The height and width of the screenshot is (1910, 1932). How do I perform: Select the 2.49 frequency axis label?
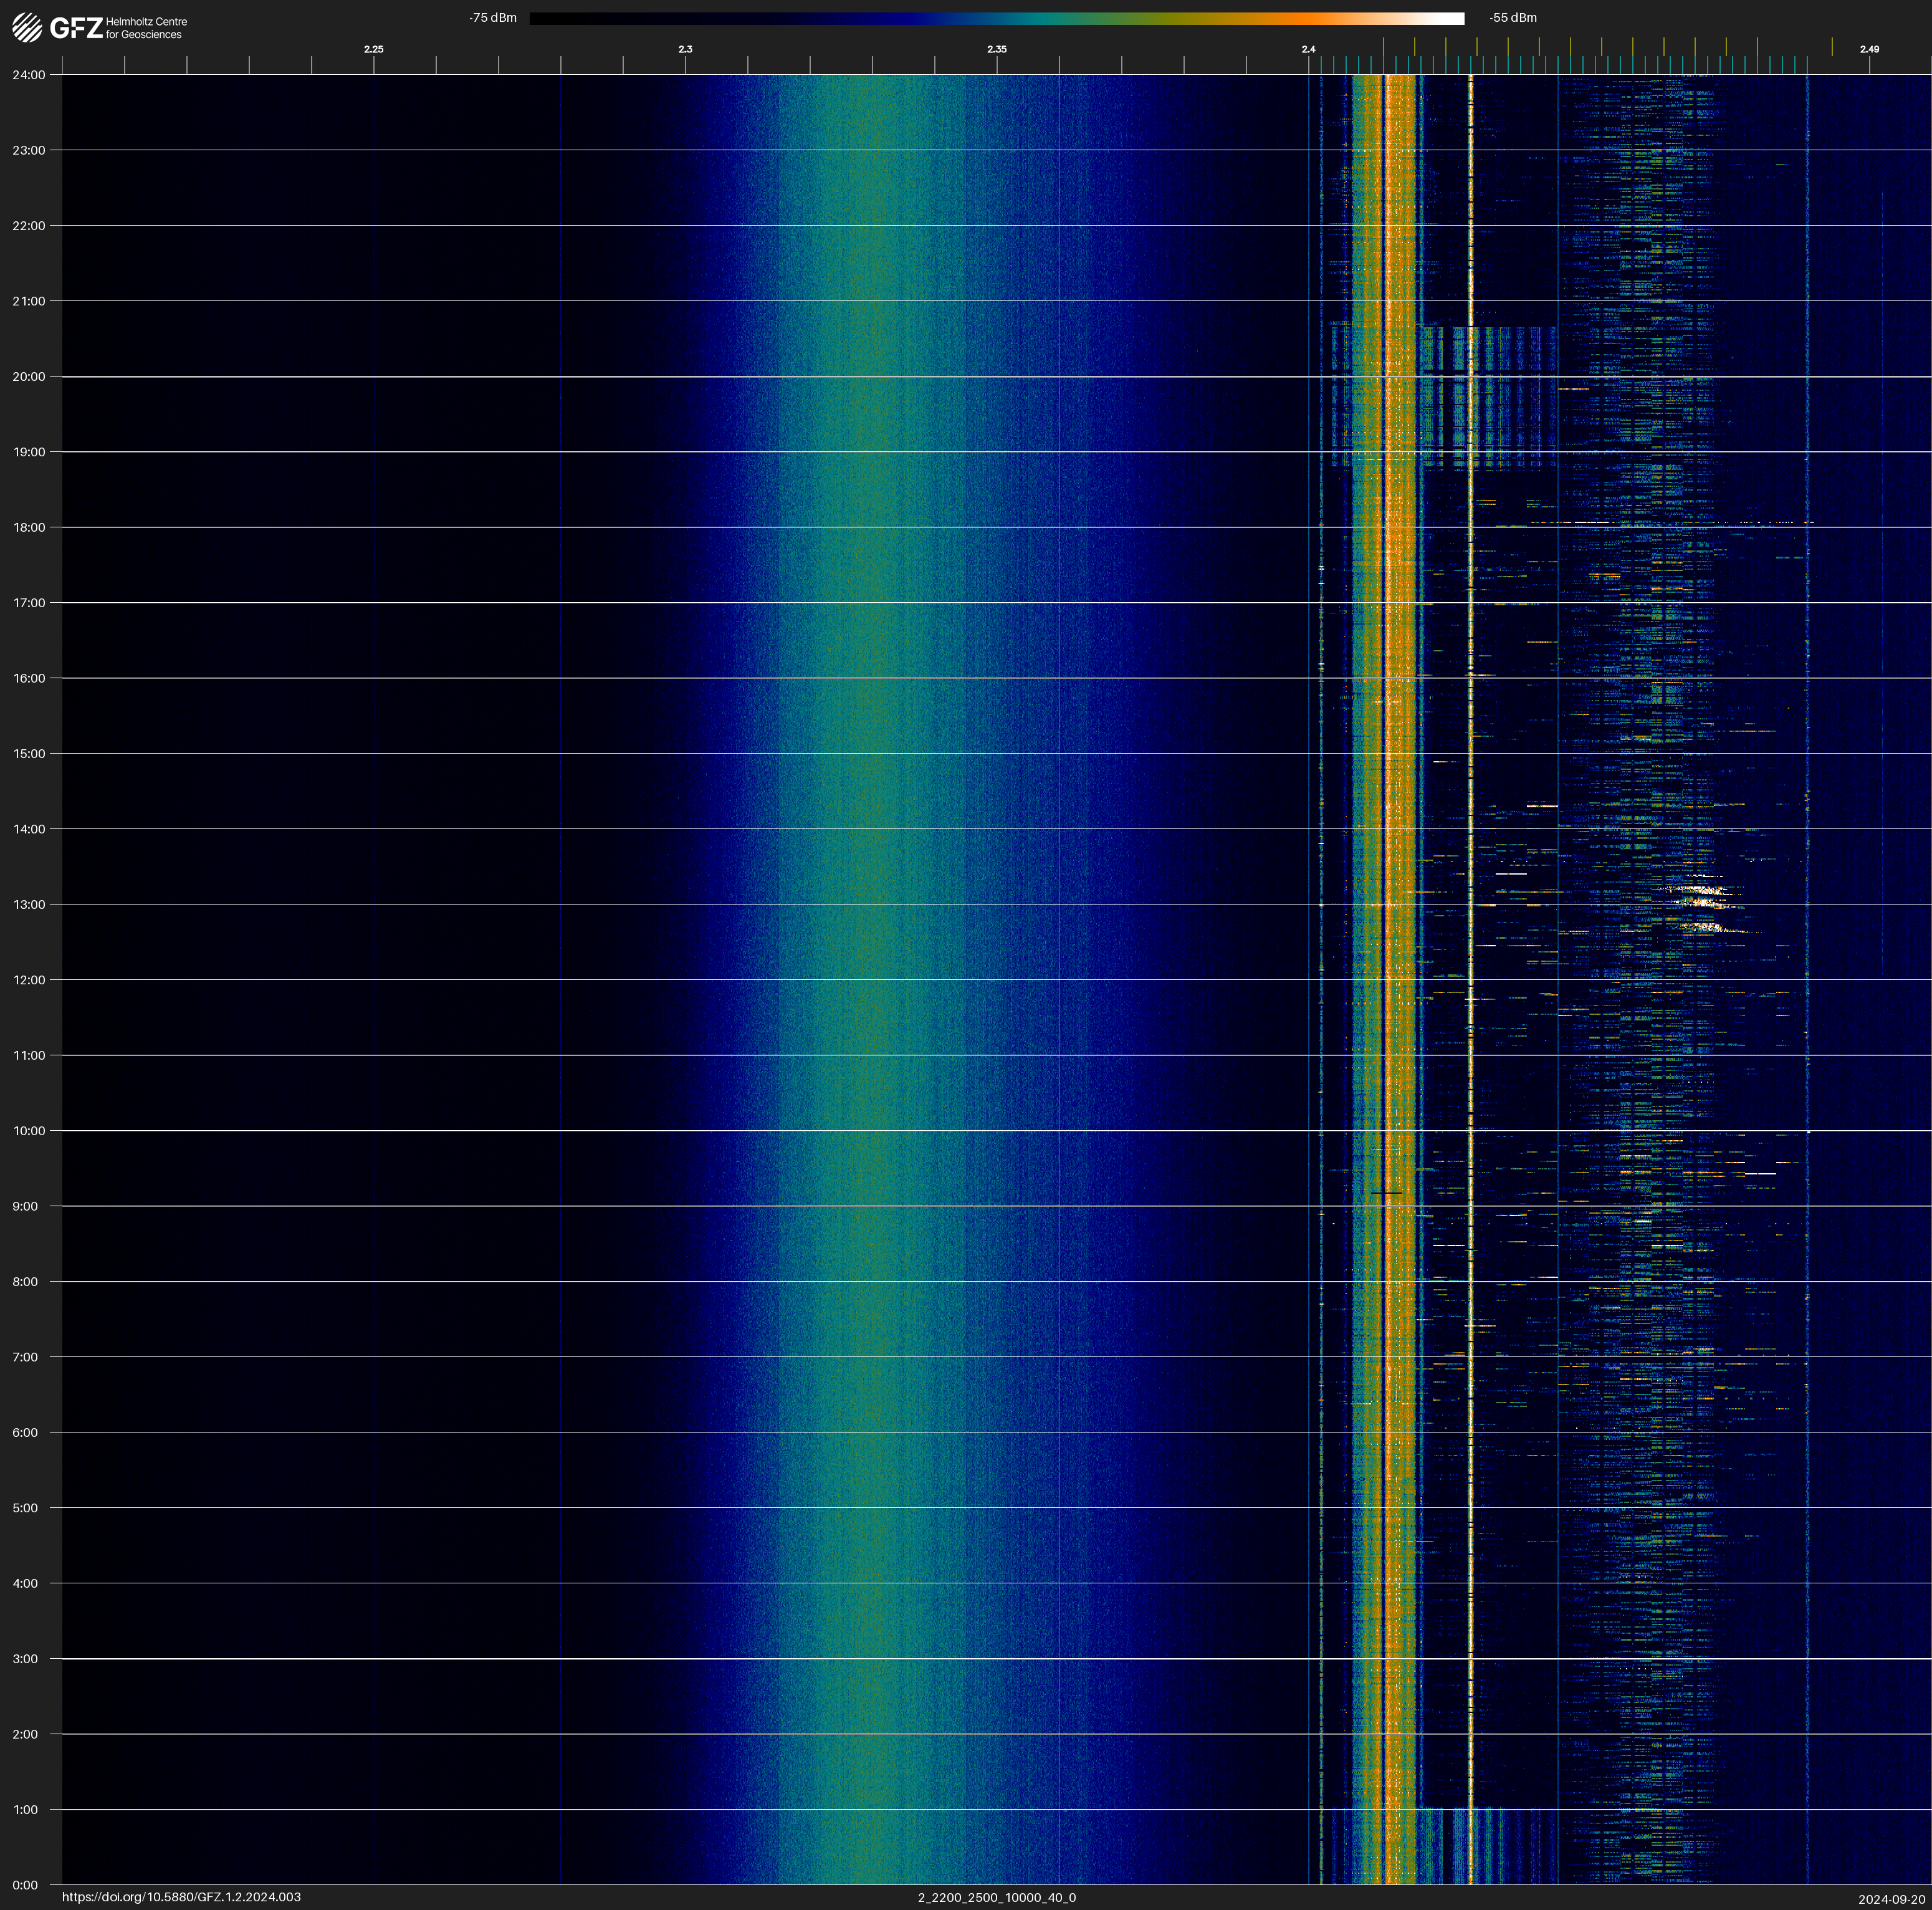point(1869,49)
